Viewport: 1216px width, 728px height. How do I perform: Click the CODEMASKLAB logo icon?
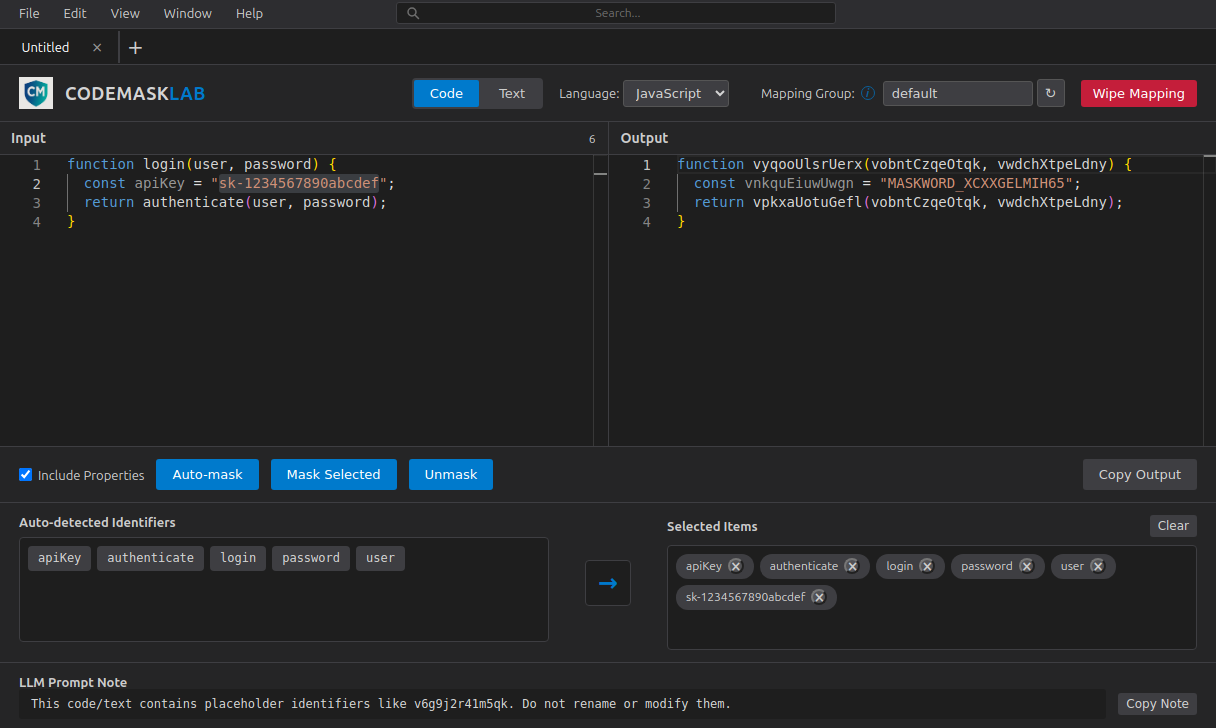[x=36, y=93]
